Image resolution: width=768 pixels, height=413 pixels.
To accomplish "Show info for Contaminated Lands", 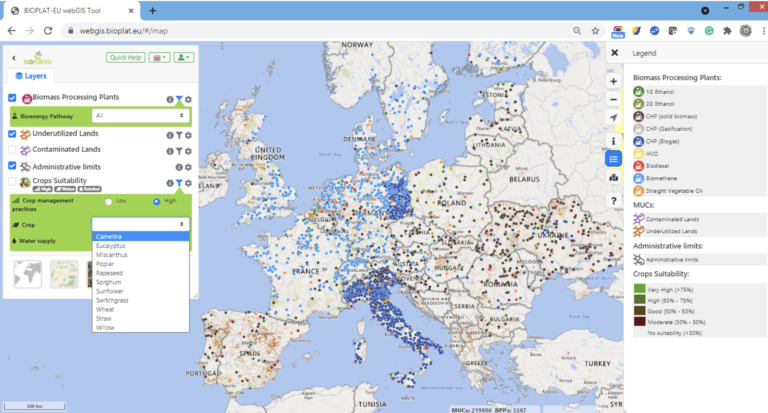I will point(169,151).
